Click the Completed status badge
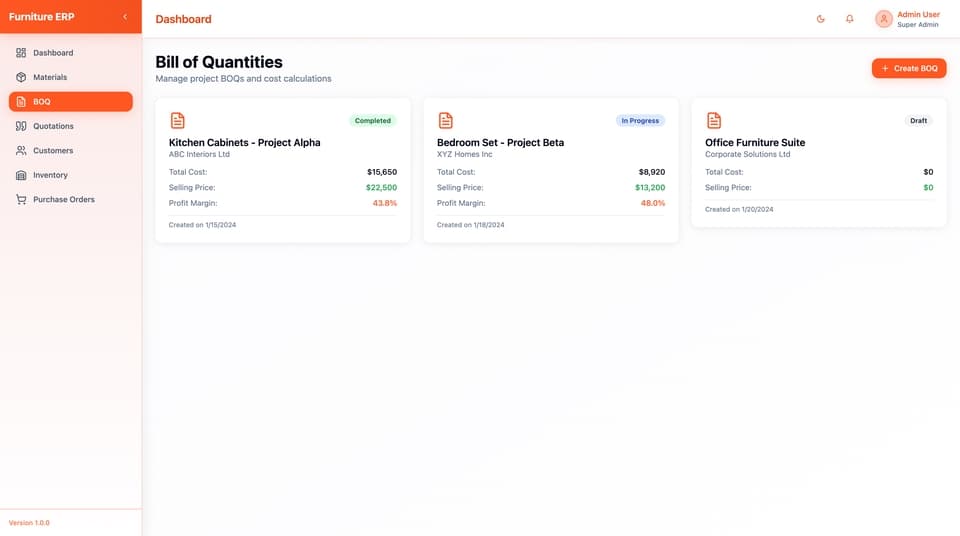The image size is (960, 536). point(373,121)
